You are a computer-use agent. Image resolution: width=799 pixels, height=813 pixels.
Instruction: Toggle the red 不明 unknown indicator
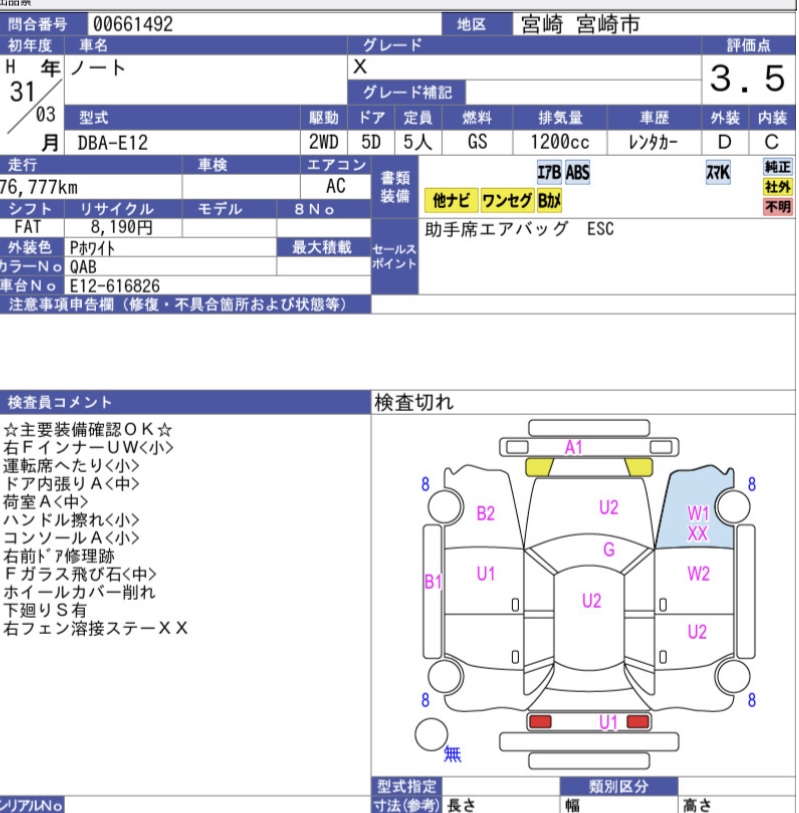tap(777, 207)
